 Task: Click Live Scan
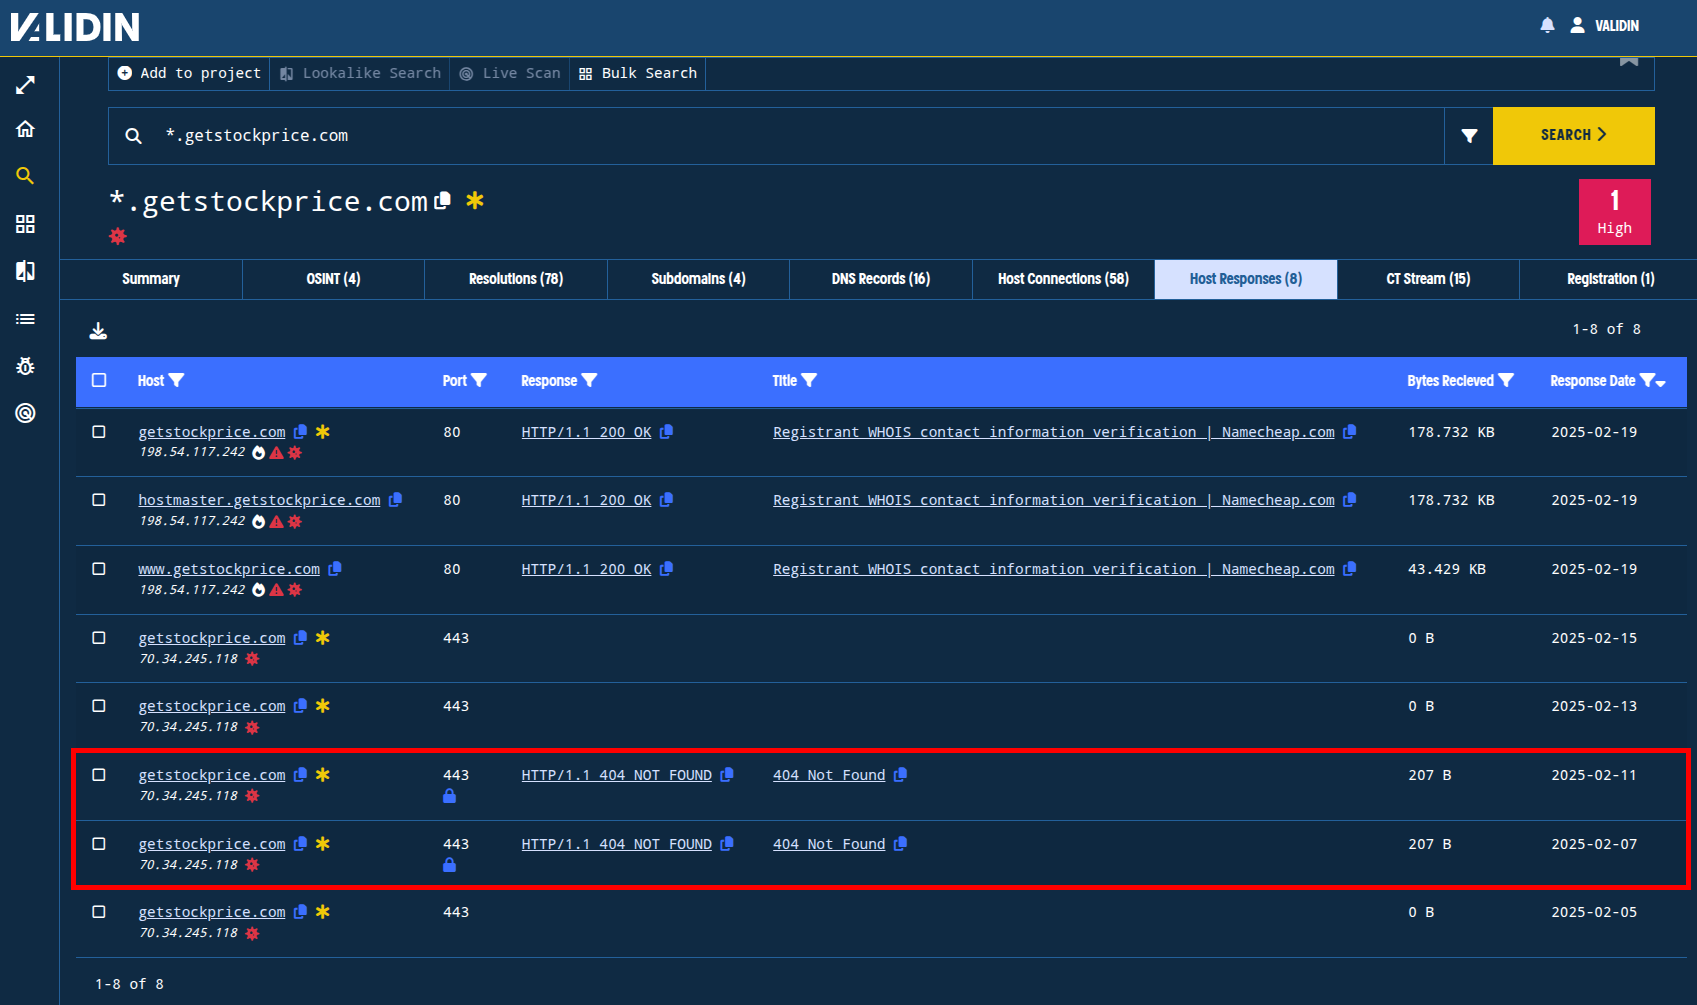pyautogui.click(x=510, y=73)
